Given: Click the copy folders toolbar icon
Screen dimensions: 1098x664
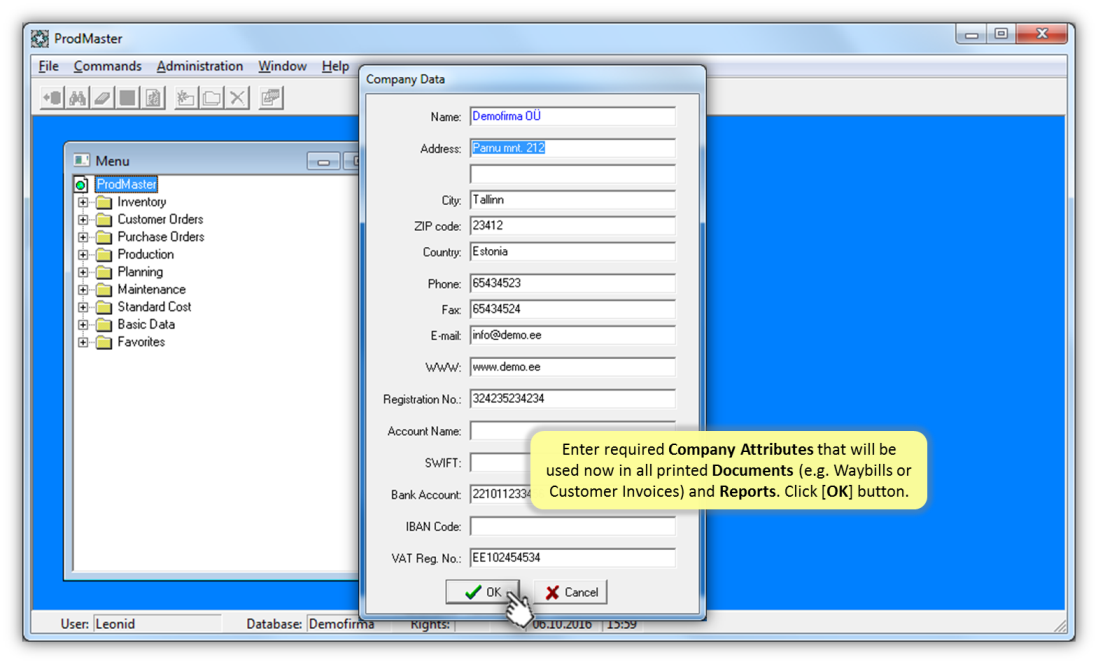Looking at the screenshot, I should click(211, 98).
